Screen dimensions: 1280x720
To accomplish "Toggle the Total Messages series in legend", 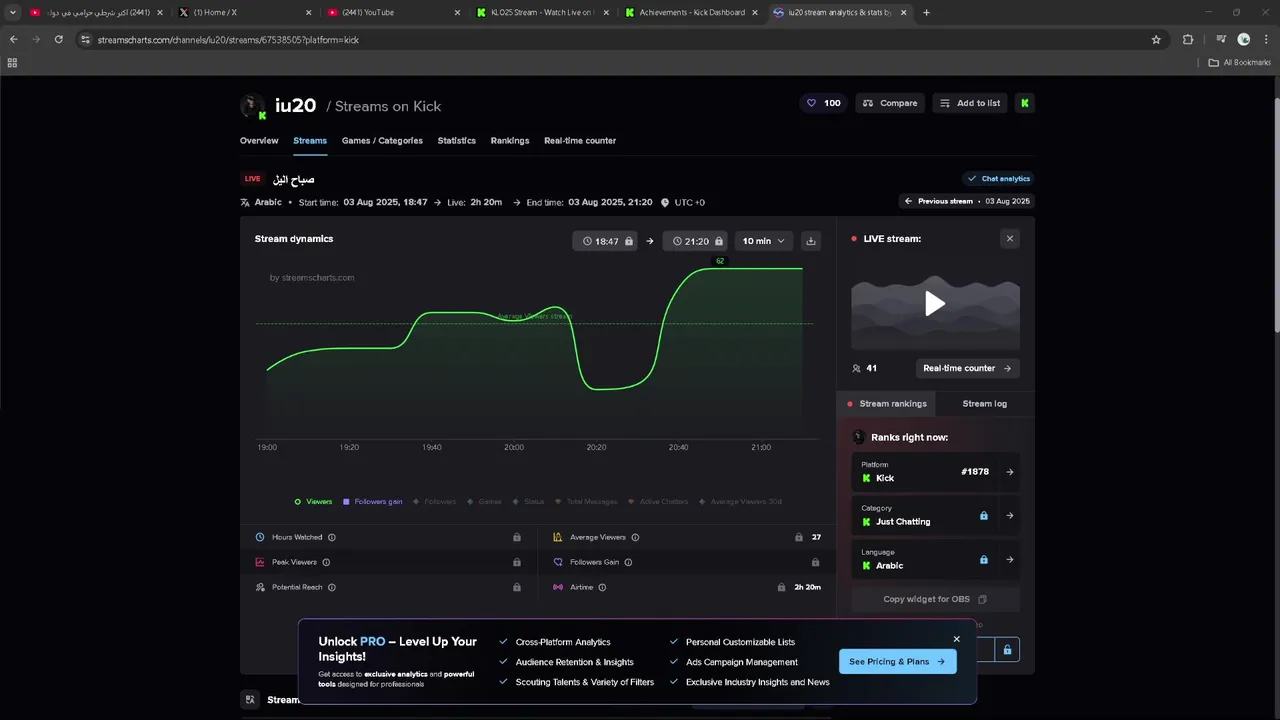I will point(586,502).
